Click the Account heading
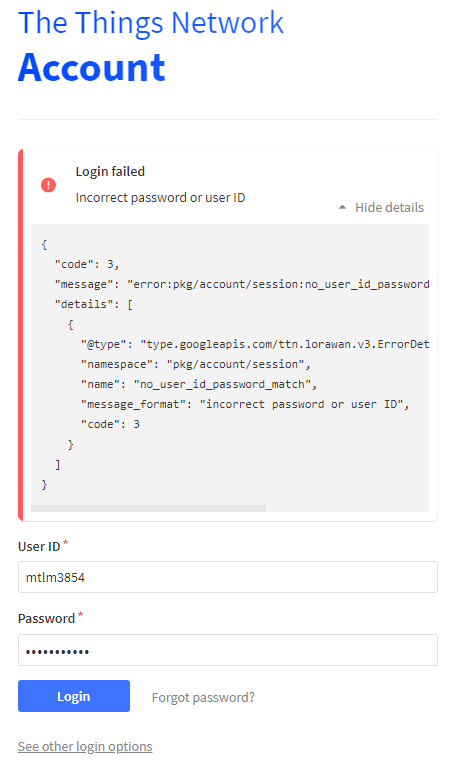The width and height of the screenshot is (465, 763). click(x=92, y=67)
